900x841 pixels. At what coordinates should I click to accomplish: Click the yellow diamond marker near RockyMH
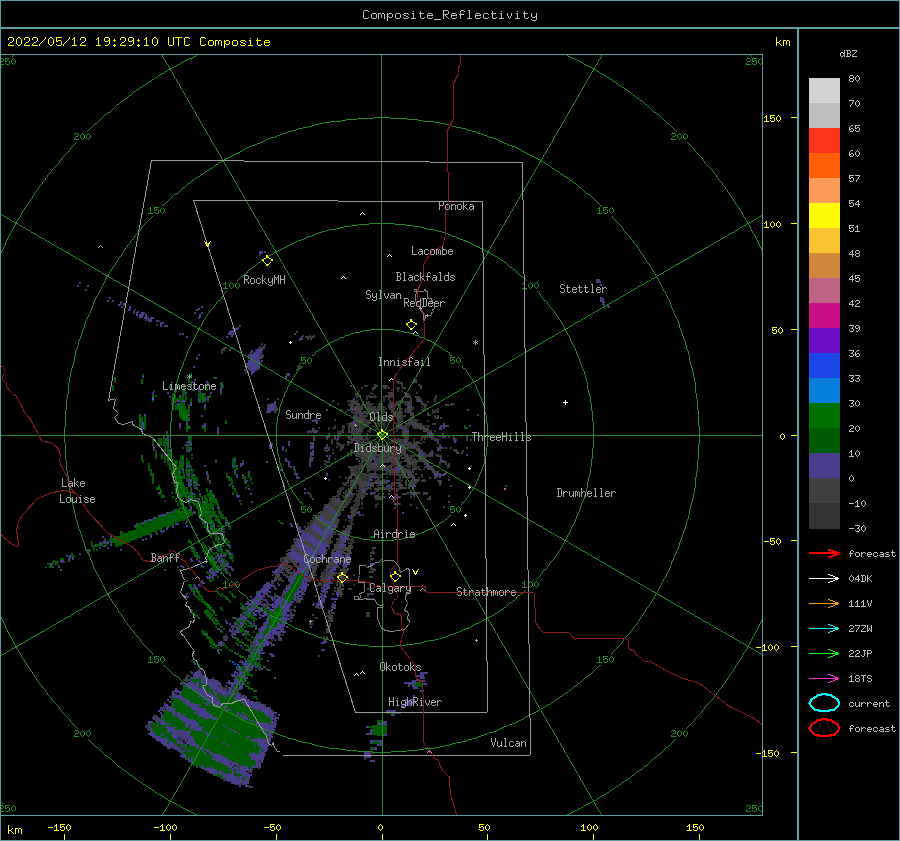[x=267, y=261]
